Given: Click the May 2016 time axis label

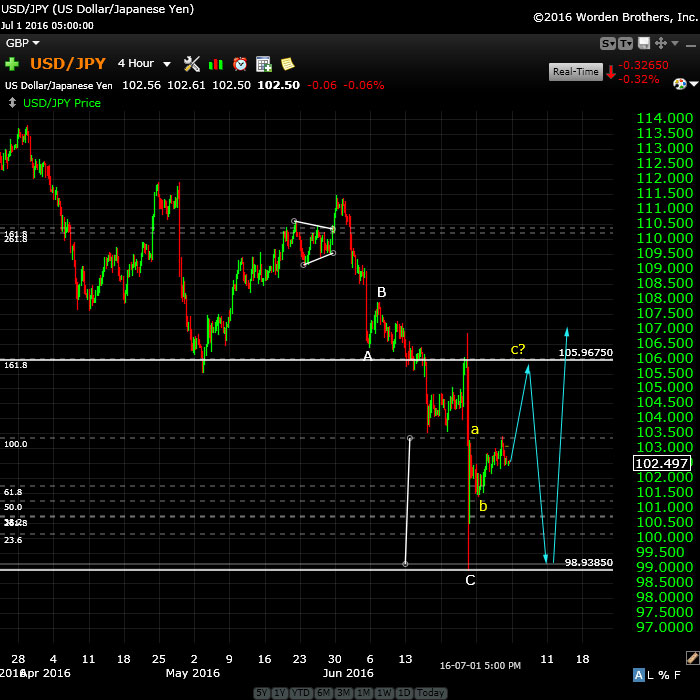Looking at the screenshot, I should pos(192,673).
